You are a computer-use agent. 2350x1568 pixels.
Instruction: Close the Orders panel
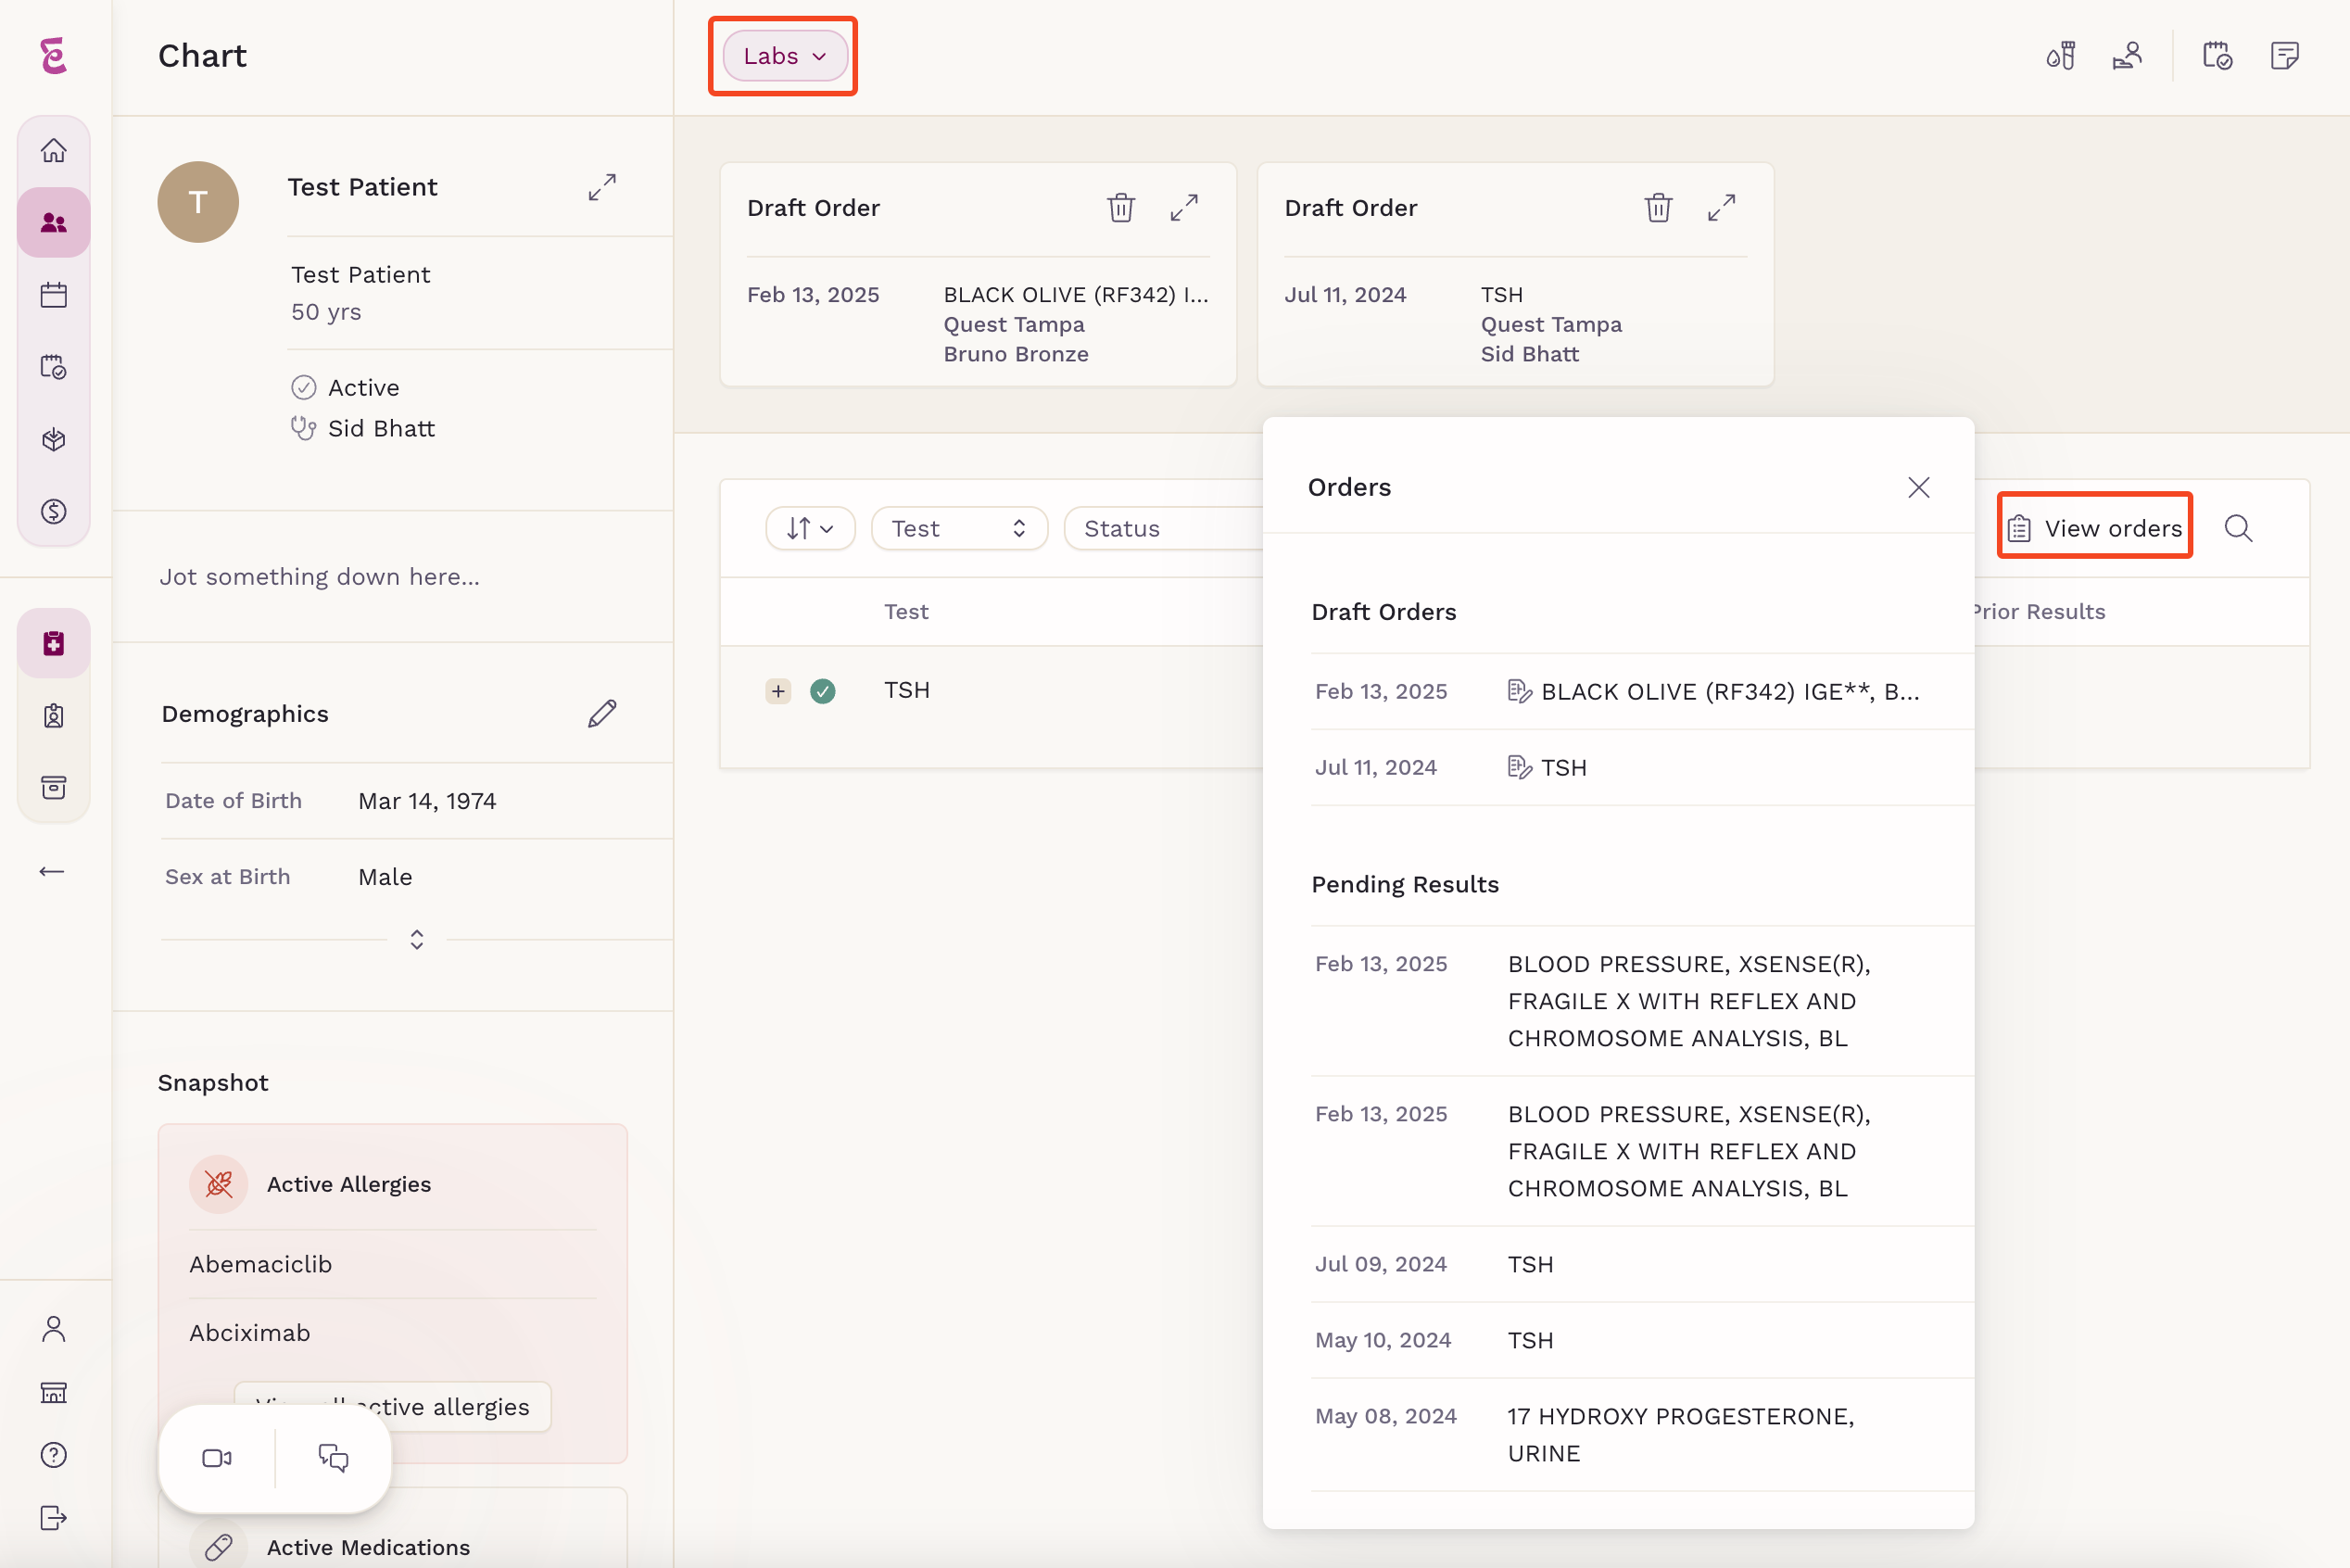tap(1918, 487)
